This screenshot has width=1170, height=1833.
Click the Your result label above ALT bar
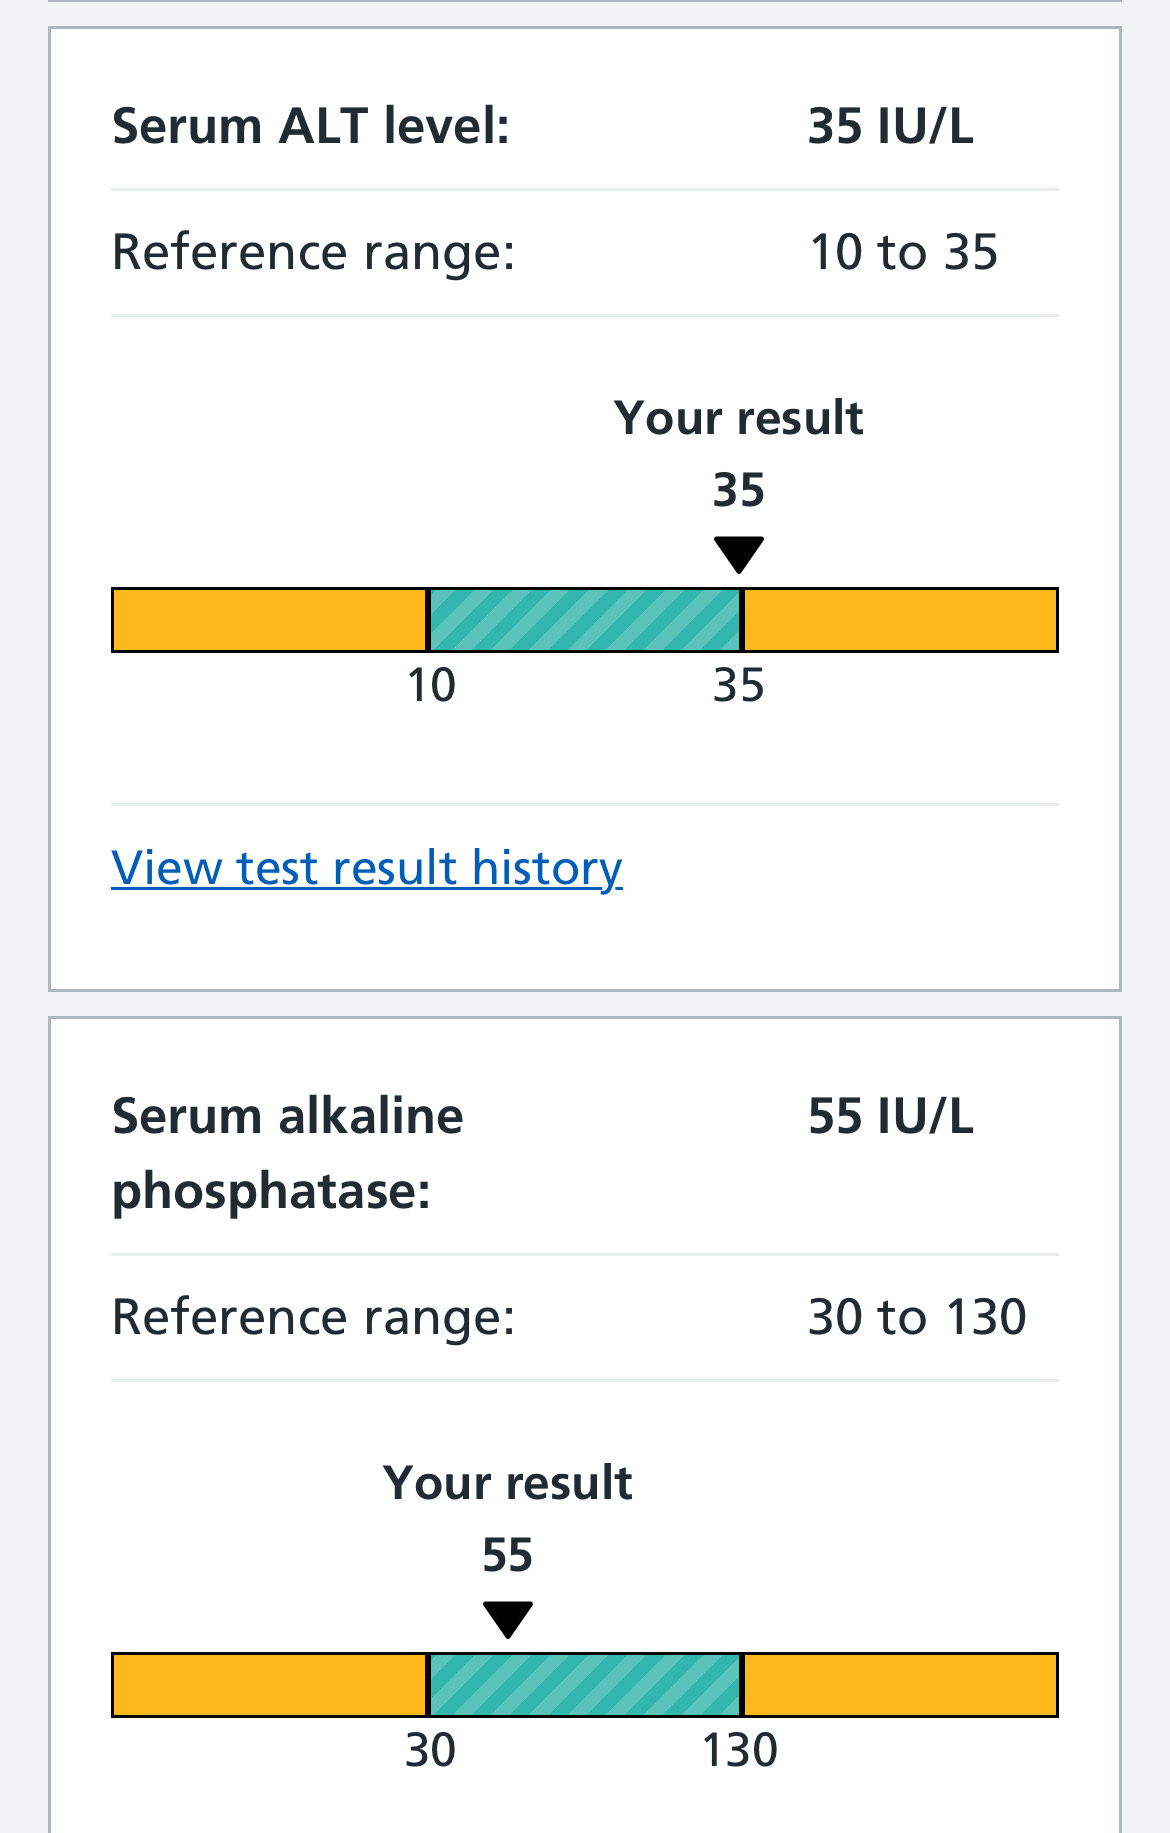[738, 418]
